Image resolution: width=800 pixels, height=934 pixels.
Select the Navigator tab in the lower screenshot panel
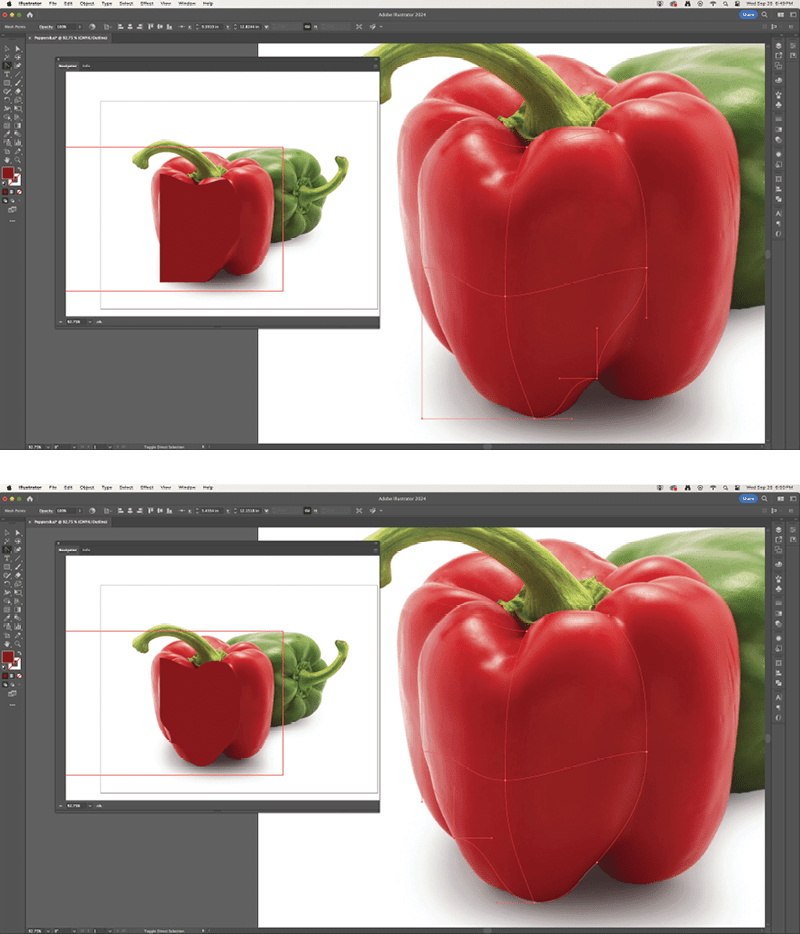tap(68, 550)
